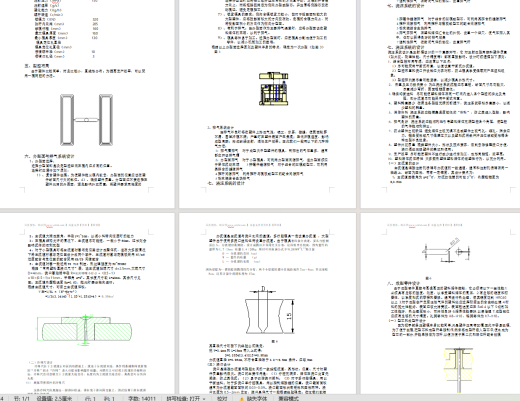Click the red underlined link in bottom-left page header

pyautogui.click(x=49, y=226)
